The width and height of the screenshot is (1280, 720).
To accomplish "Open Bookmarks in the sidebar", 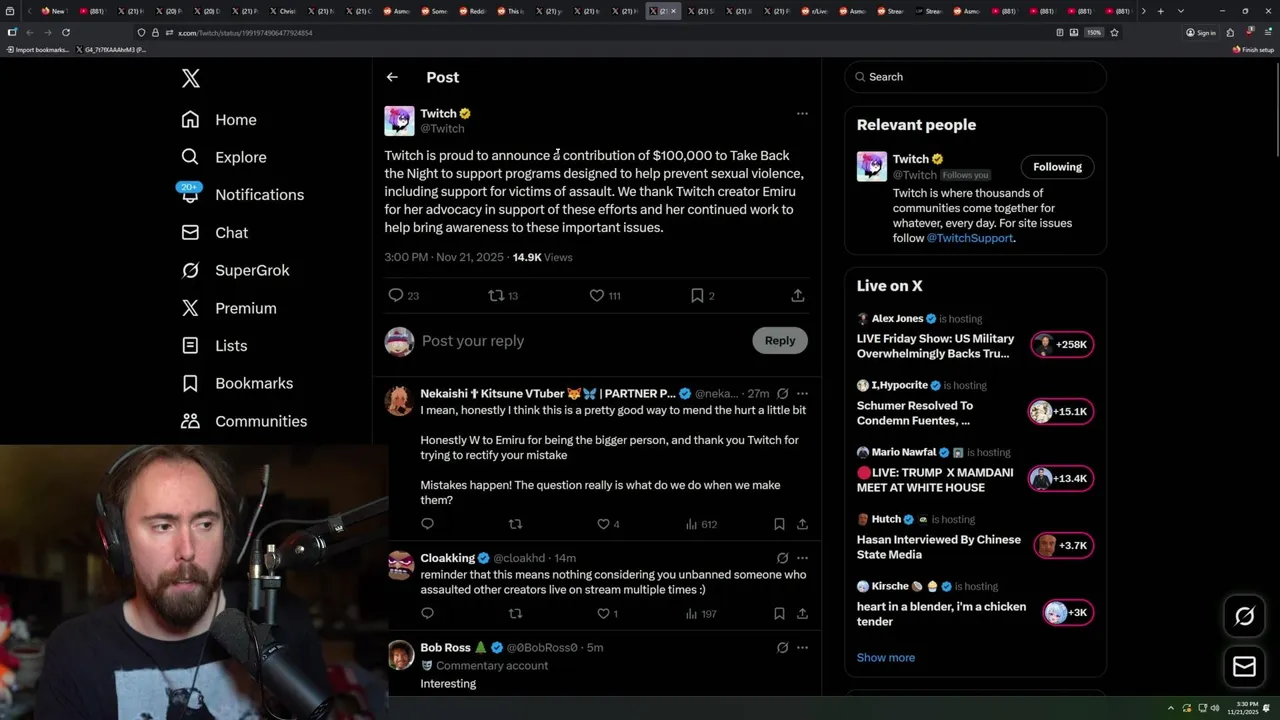I will click(x=237, y=383).
